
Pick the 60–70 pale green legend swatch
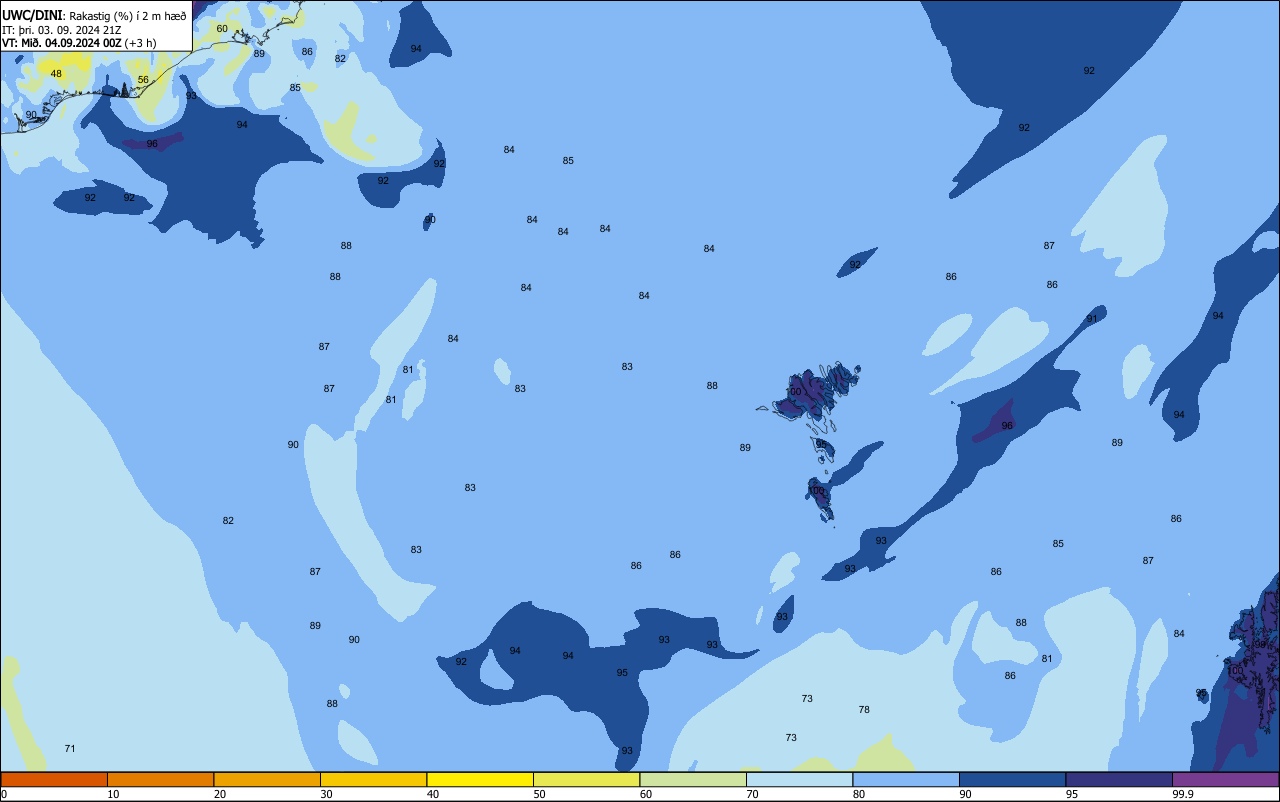click(693, 779)
